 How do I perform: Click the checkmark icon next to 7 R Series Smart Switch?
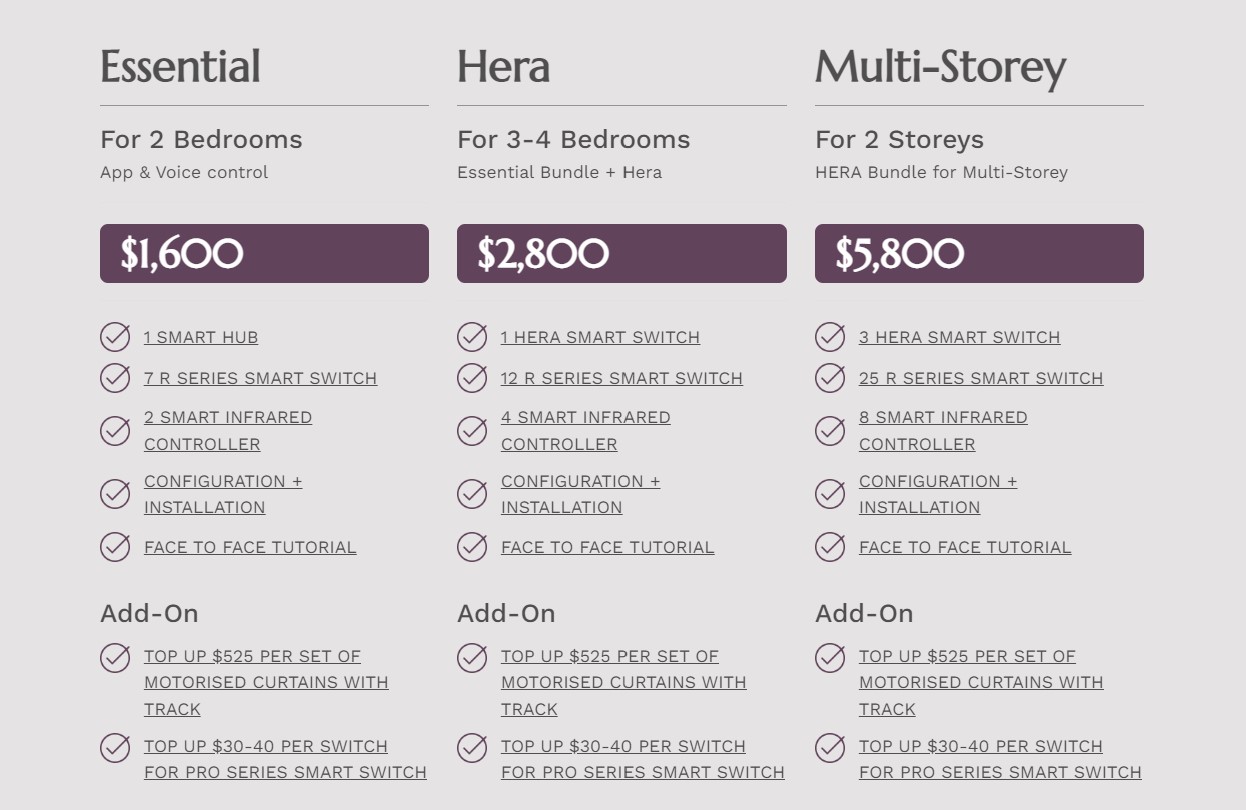tap(115, 378)
